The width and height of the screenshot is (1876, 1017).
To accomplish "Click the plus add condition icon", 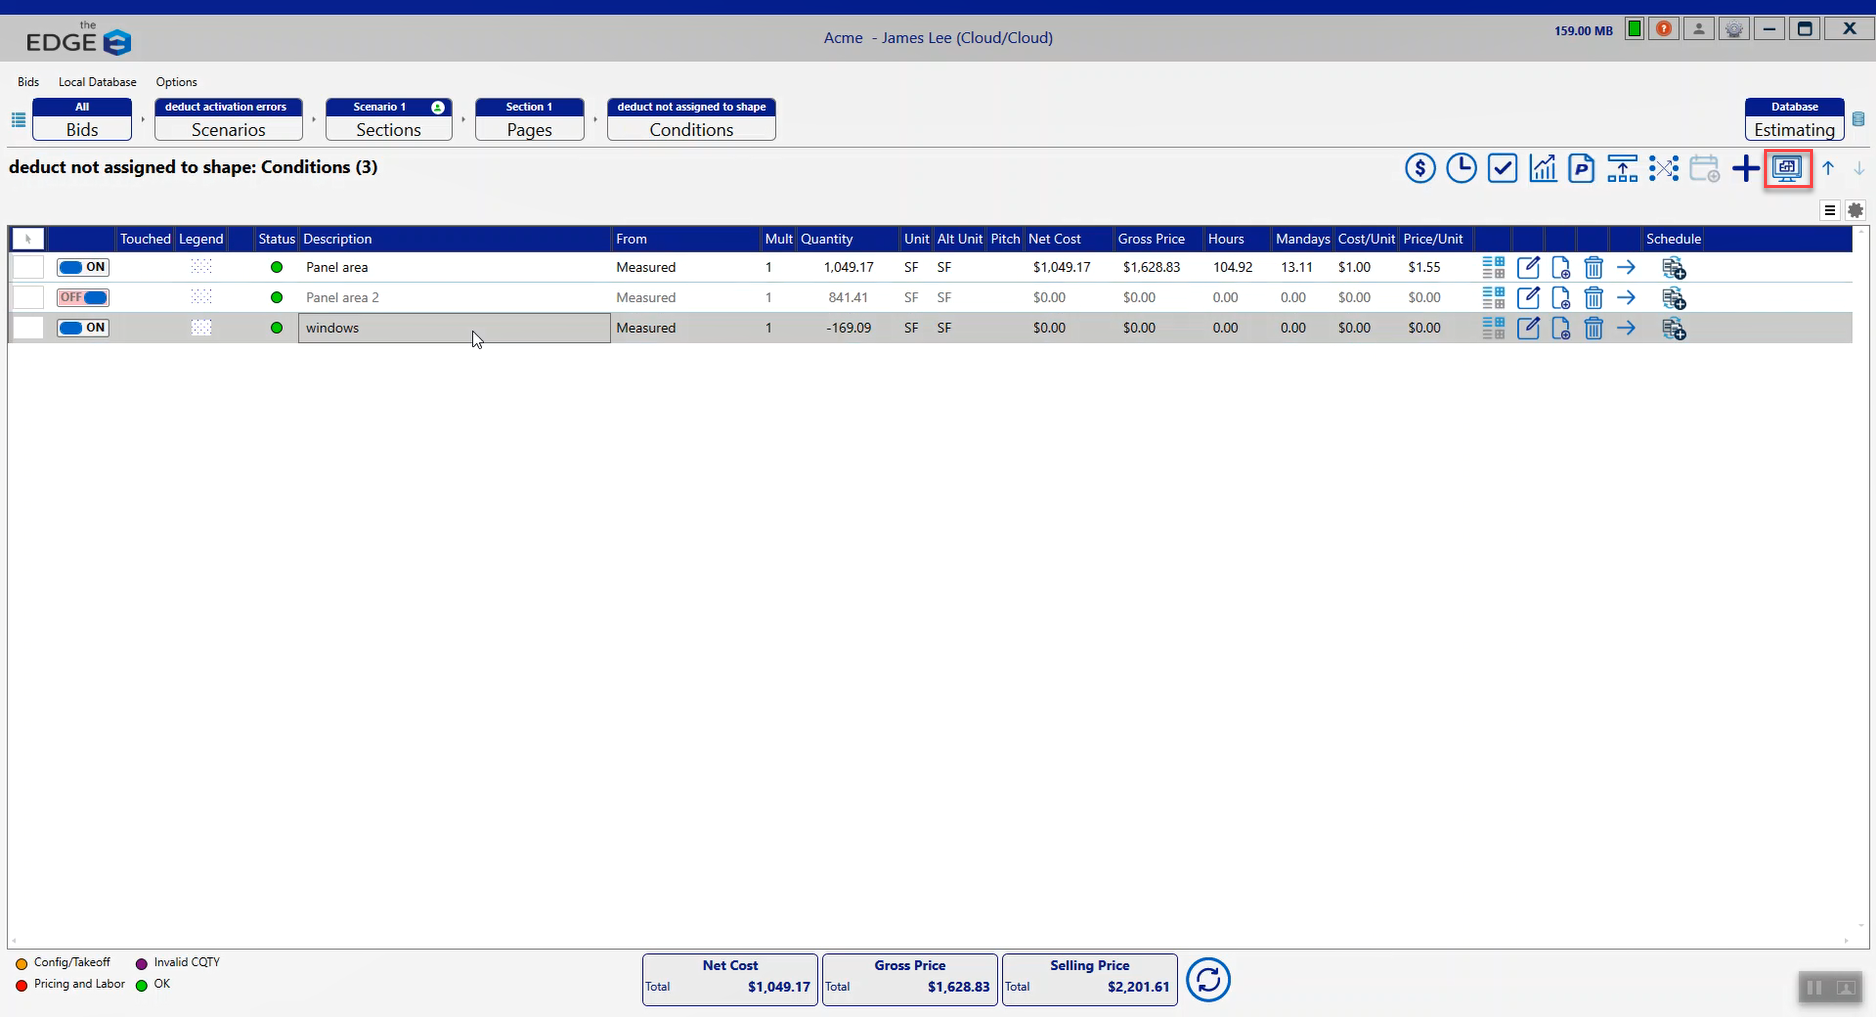I will [x=1746, y=168].
